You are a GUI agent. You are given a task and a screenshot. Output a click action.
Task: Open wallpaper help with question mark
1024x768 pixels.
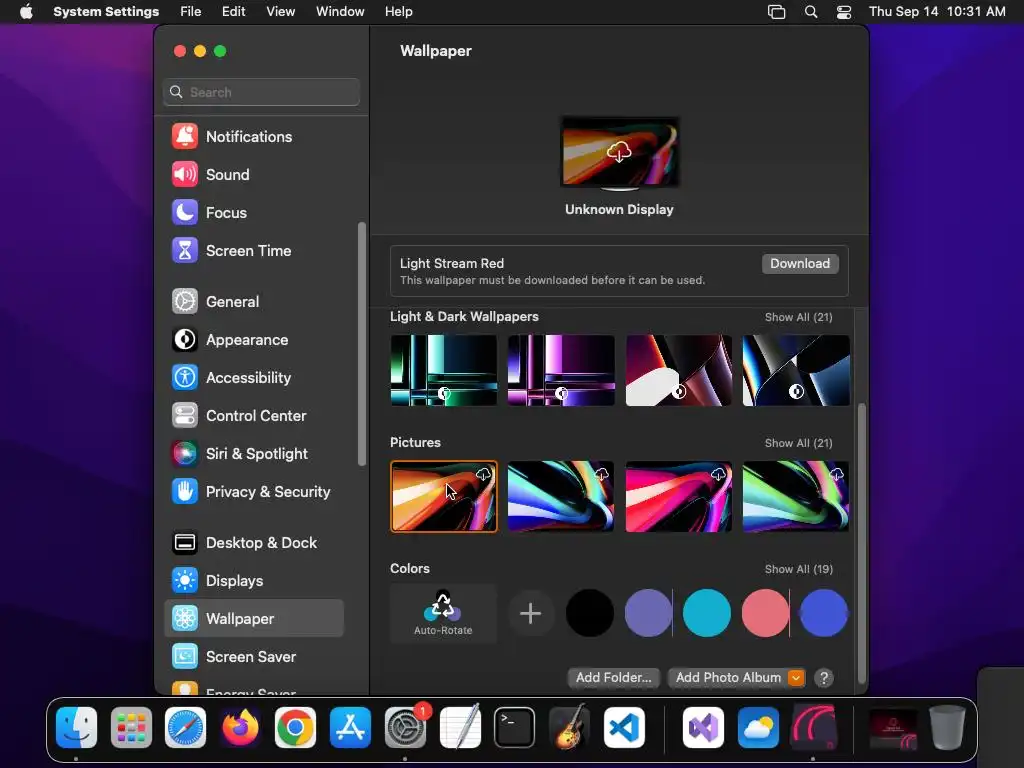pyautogui.click(x=824, y=678)
